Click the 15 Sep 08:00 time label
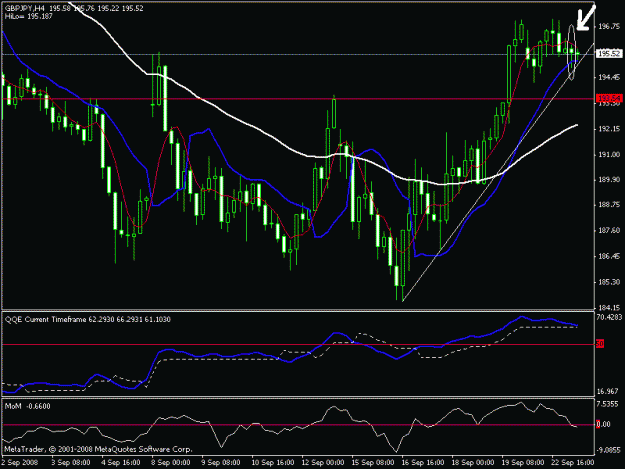The width and height of the screenshot is (625, 469). coord(373,462)
